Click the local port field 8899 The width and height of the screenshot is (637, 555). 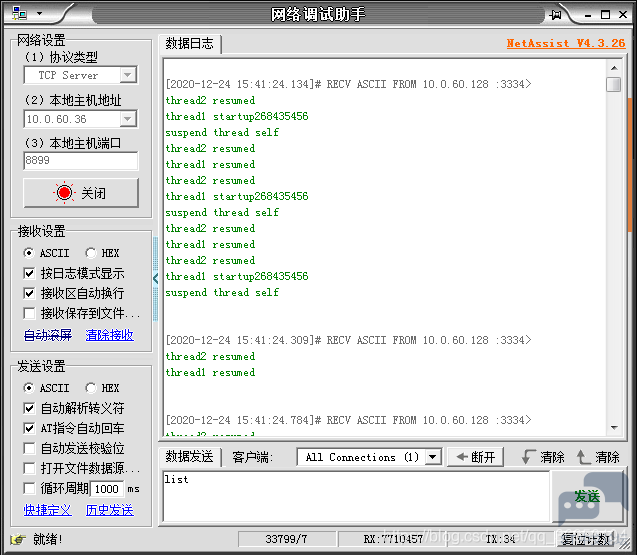[x=80, y=160]
